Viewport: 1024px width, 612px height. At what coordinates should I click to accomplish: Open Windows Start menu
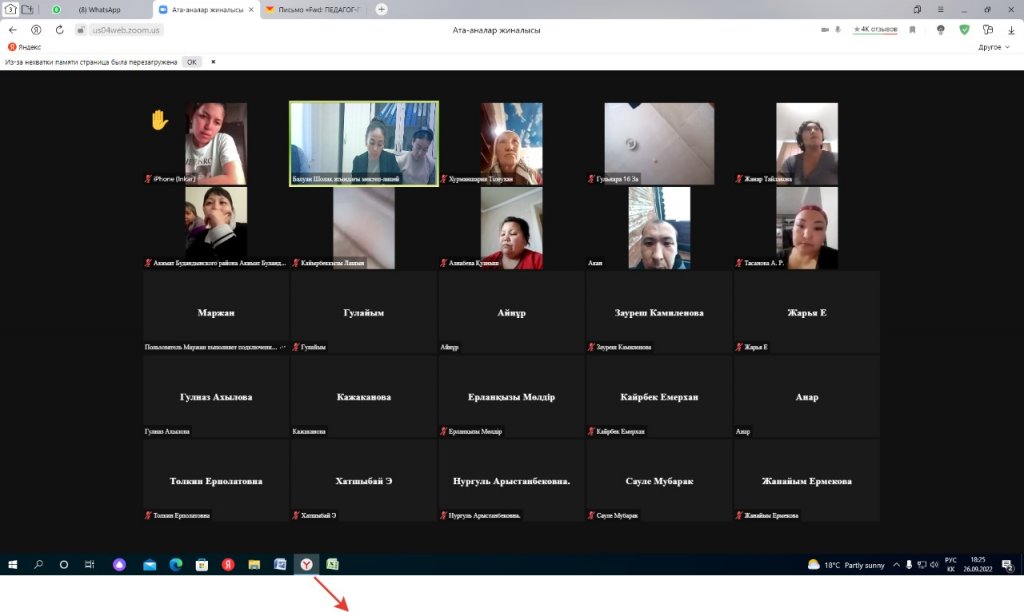click(x=13, y=564)
